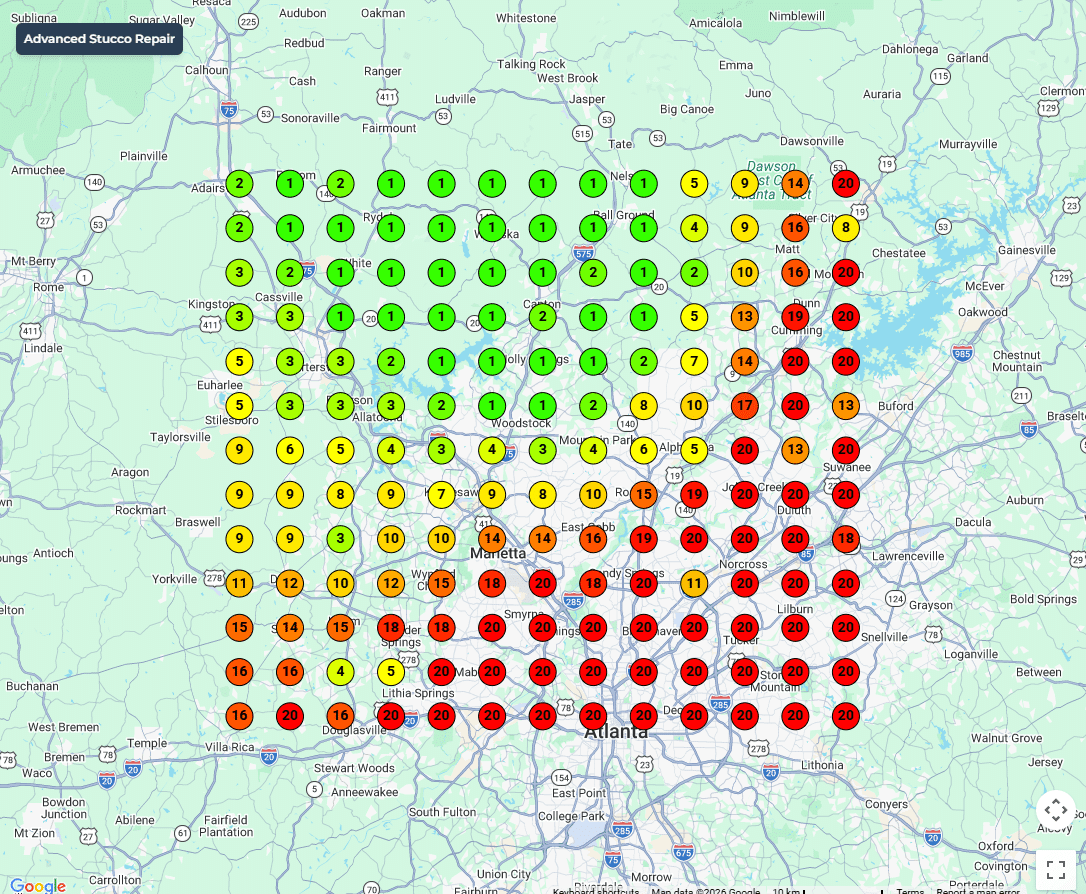This screenshot has width=1086, height=894.
Task: Click the rank 6 marker near Alpharetta
Action: point(643,450)
